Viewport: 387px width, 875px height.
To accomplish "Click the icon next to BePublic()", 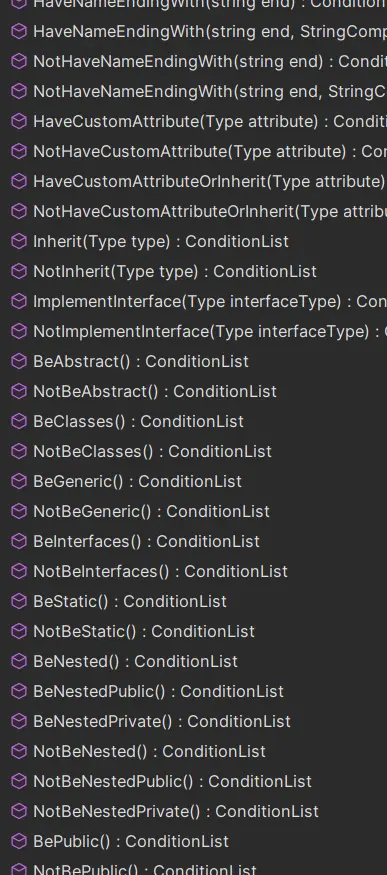I will click(19, 841).
